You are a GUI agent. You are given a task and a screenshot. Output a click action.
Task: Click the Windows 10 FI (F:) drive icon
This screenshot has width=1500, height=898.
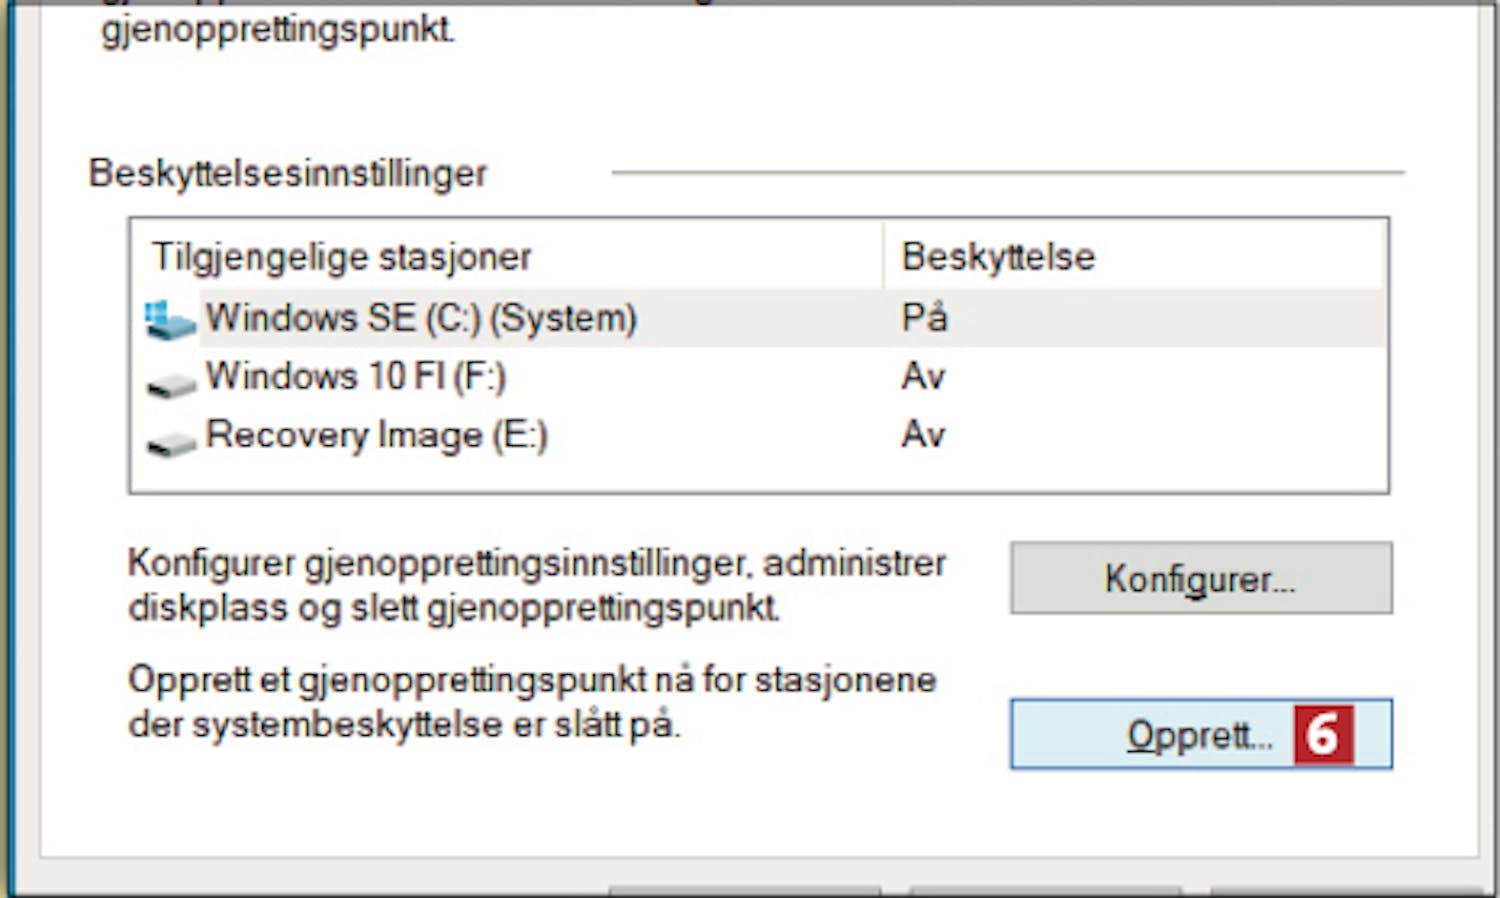tap(171, 384)
